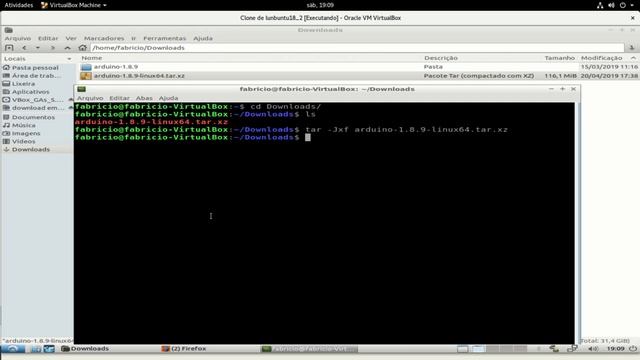Open Ajuda menu in file manager
Screen dimensions: 640x360
(x=203, y=38)
